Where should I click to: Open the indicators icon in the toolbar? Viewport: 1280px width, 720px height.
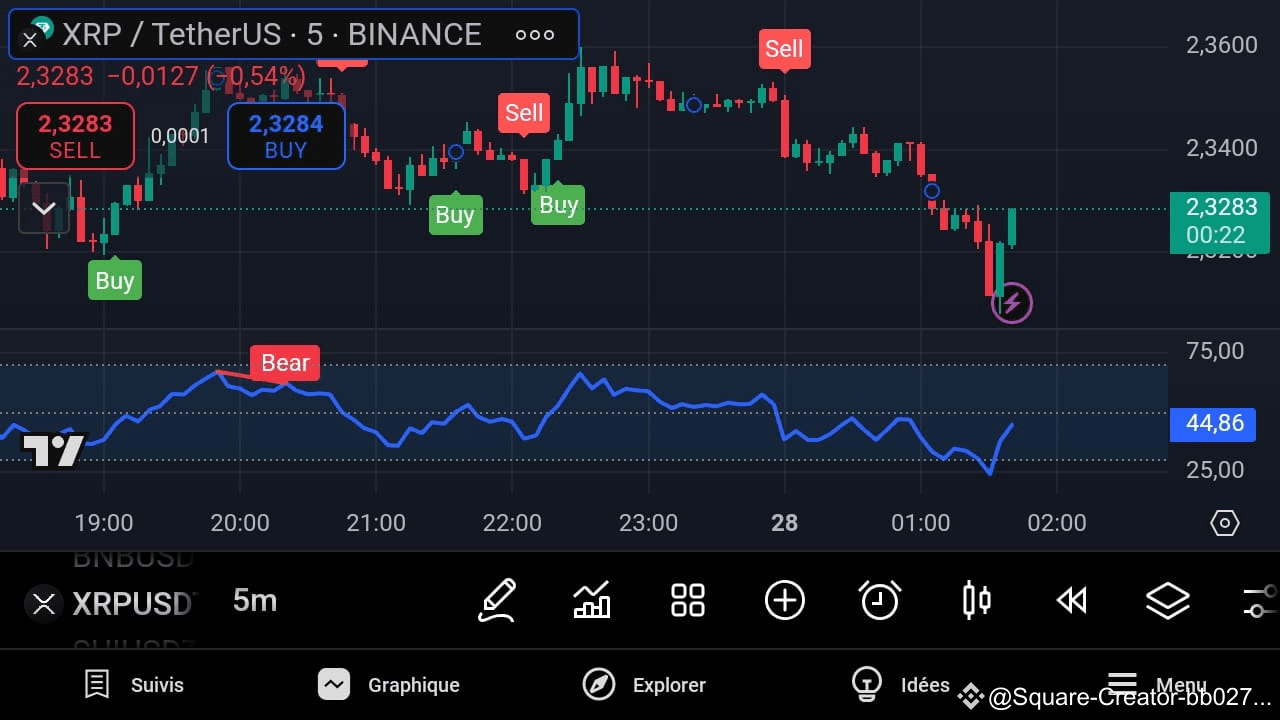coord(592,600)
